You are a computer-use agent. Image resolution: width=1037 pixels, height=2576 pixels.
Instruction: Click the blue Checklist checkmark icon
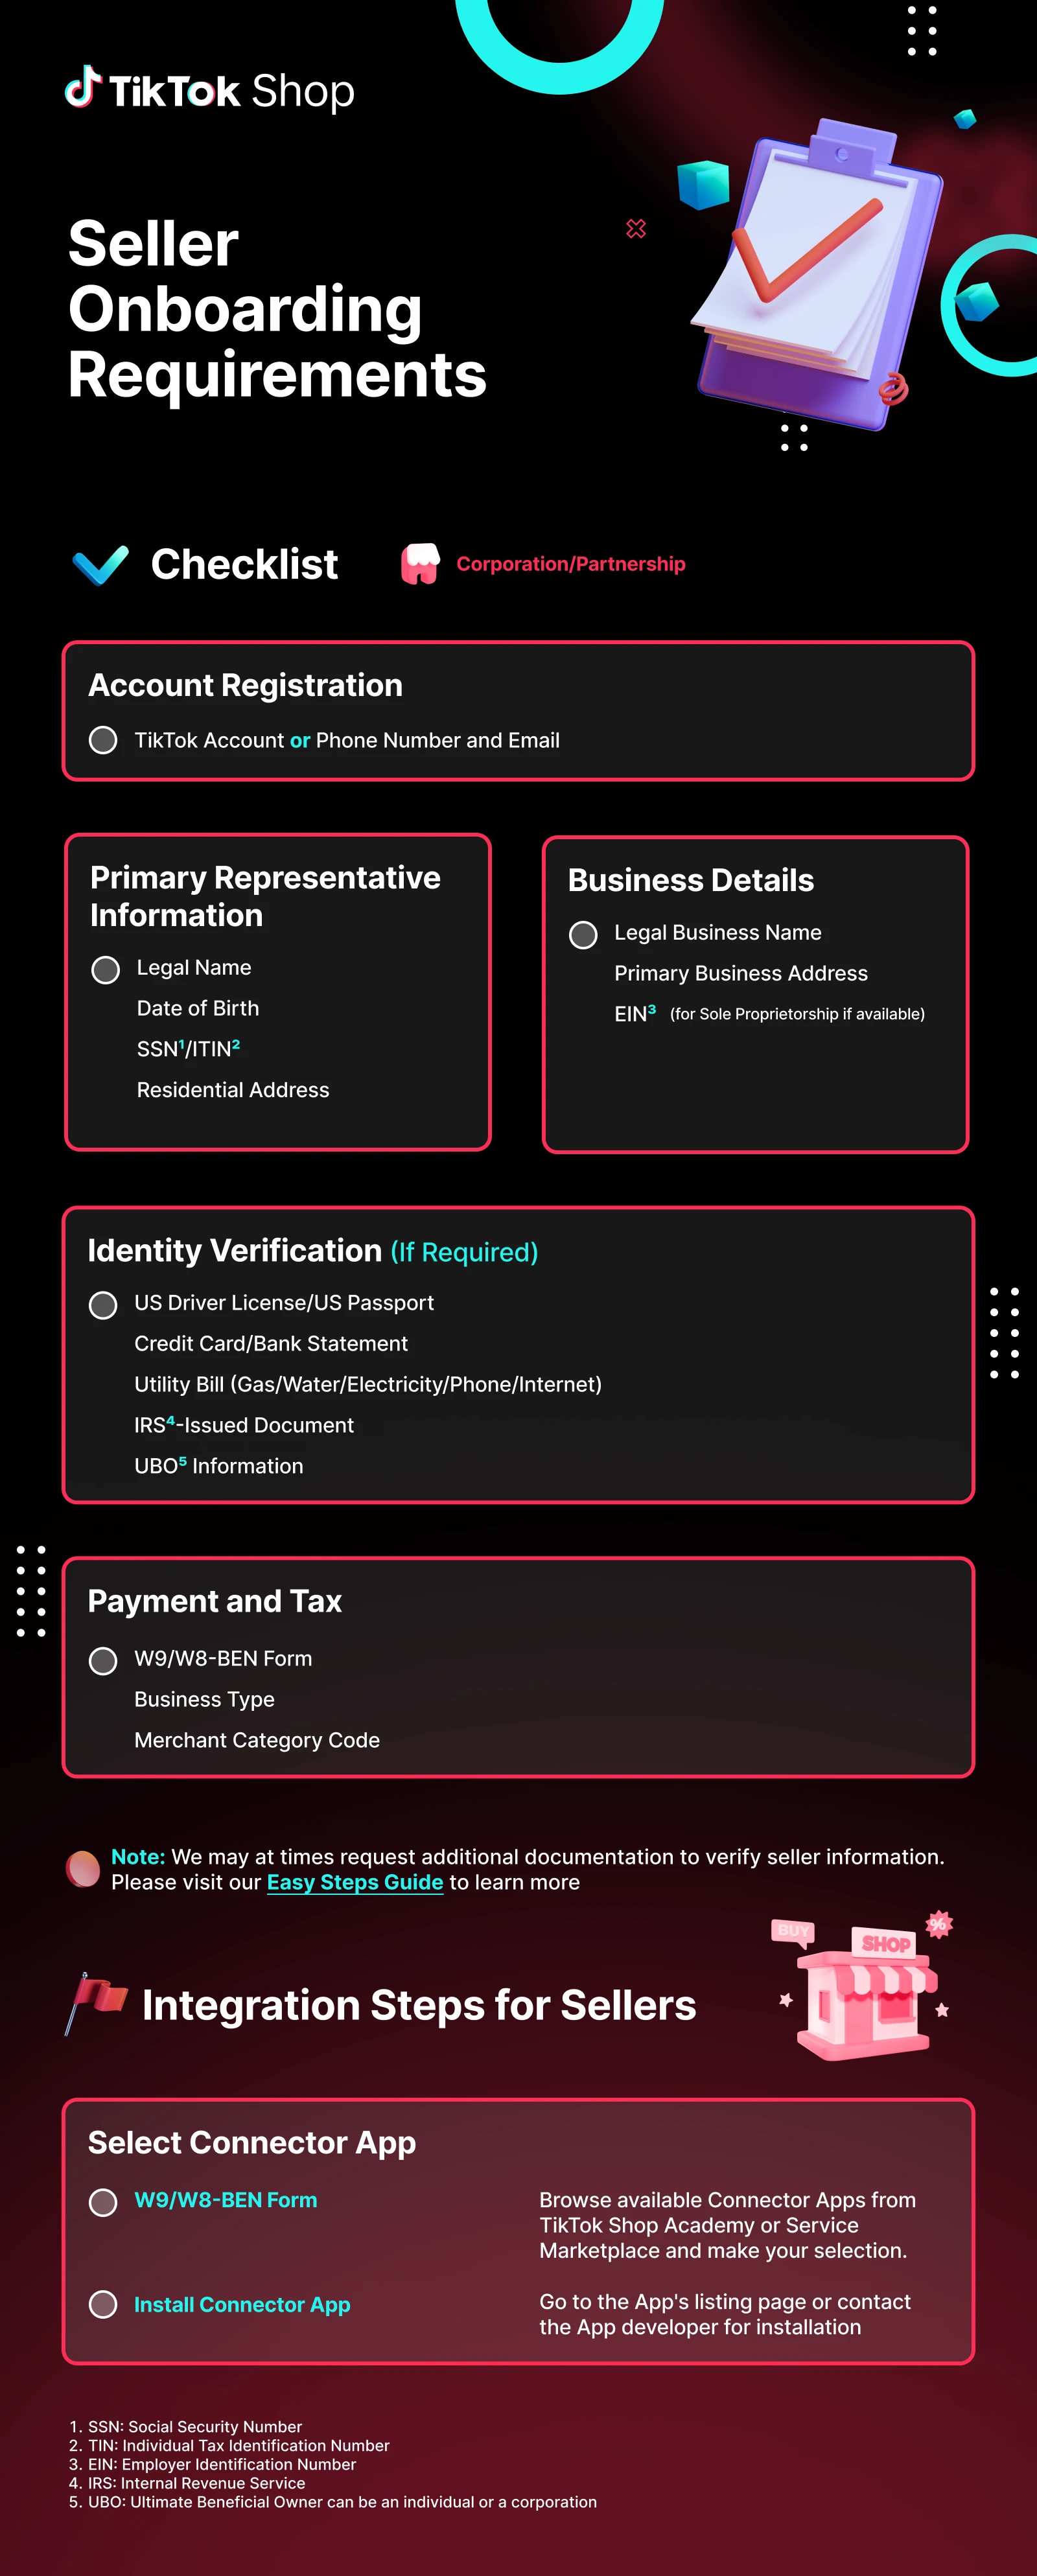[100, 565]
